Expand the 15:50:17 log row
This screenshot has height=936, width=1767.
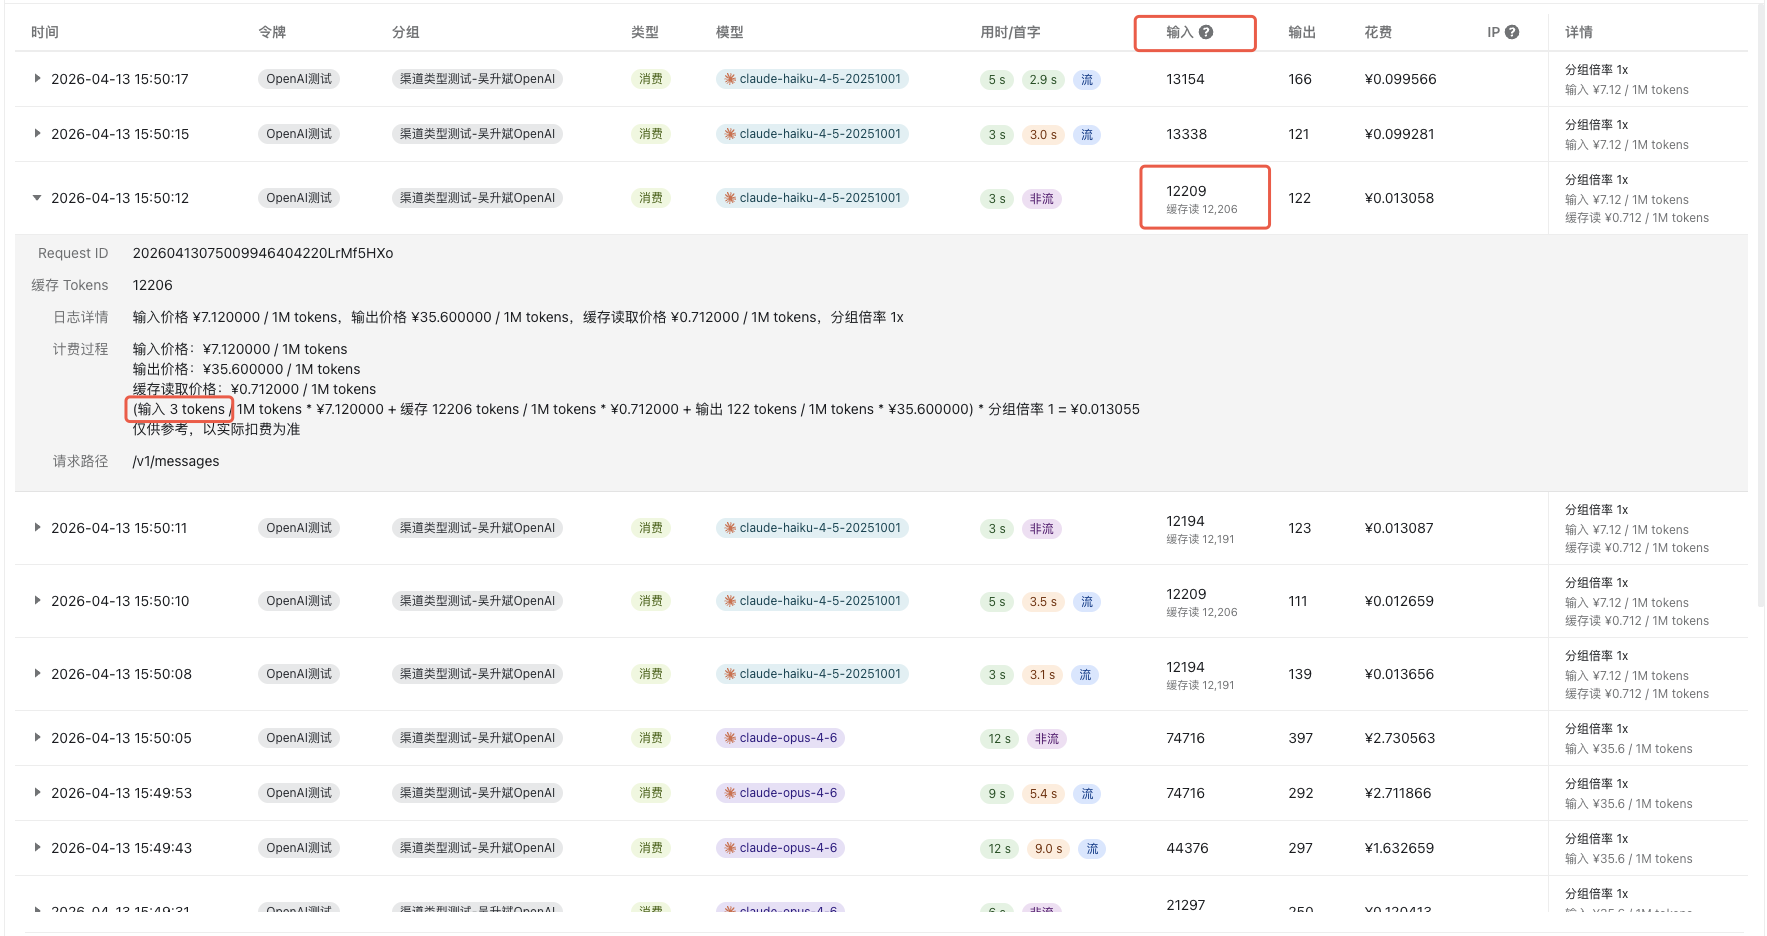(37, 78)
